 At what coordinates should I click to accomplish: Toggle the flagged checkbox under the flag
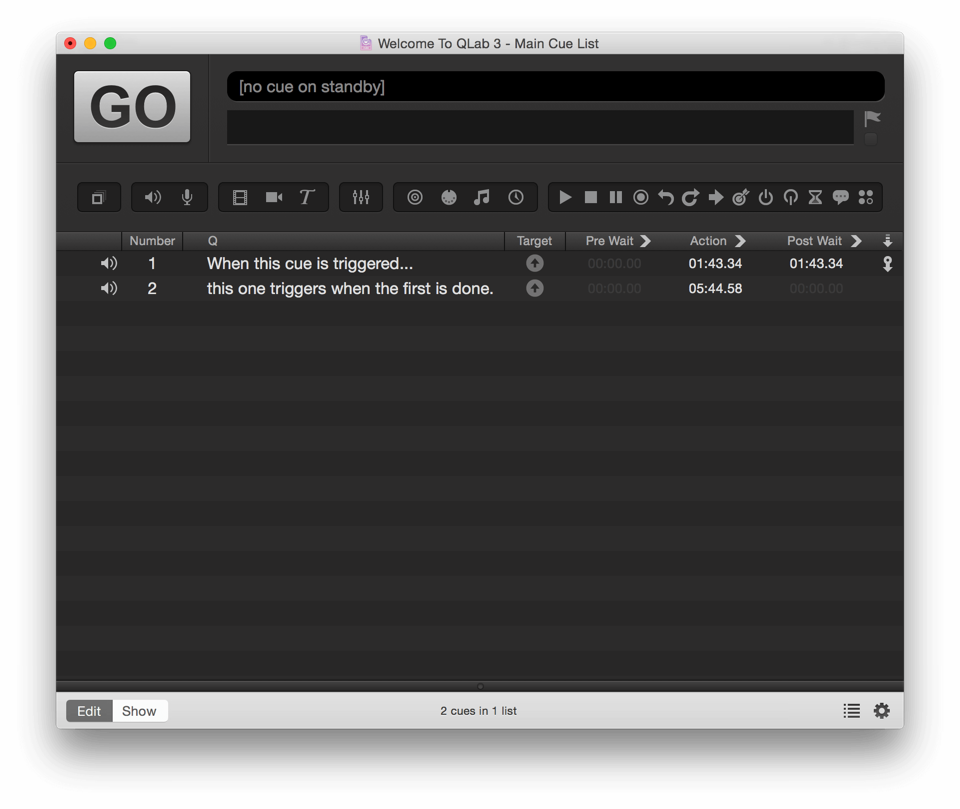[x=871, y=139]
